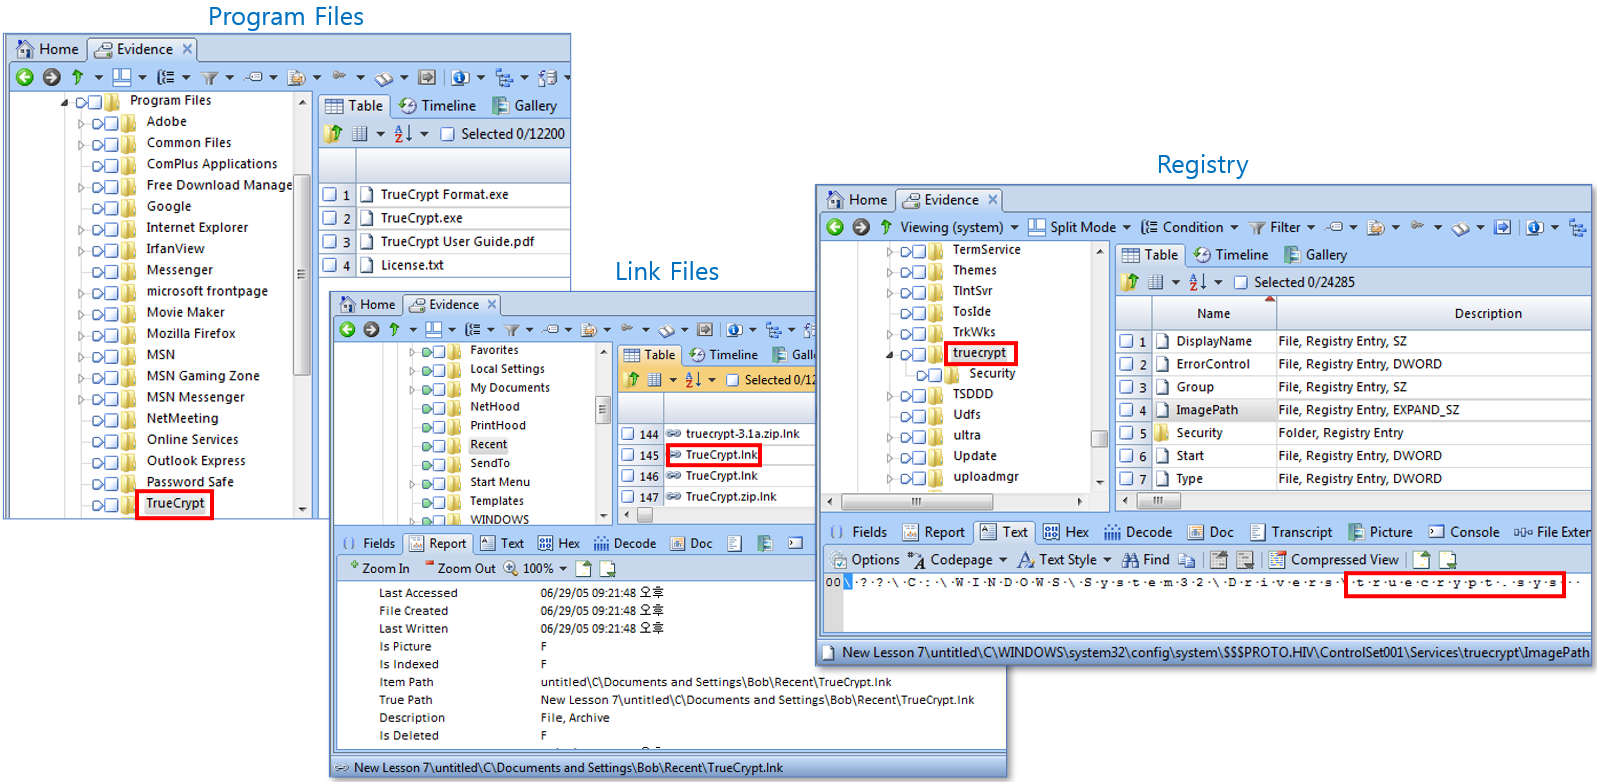Image resolution: width=1597 pixels, height=782 pixels.
Task: Check the box for DisplayName registry row
Action: pyautogui.click(x=1126, y=341)
